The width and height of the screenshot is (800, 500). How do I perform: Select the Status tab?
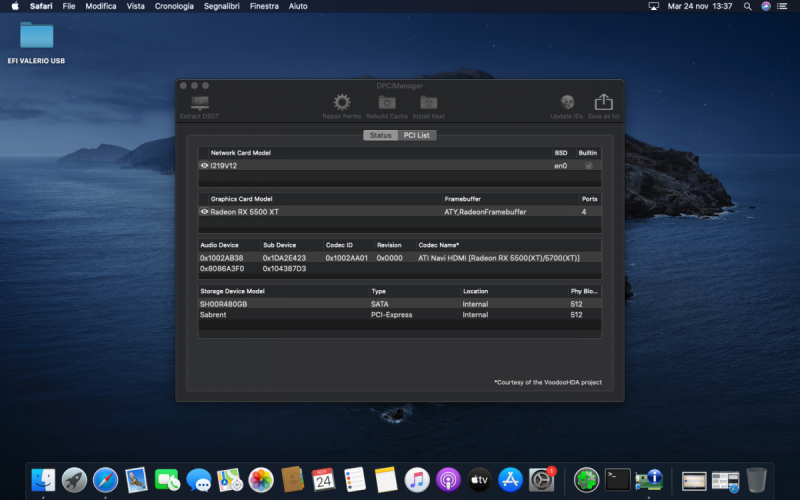(380, 135)
